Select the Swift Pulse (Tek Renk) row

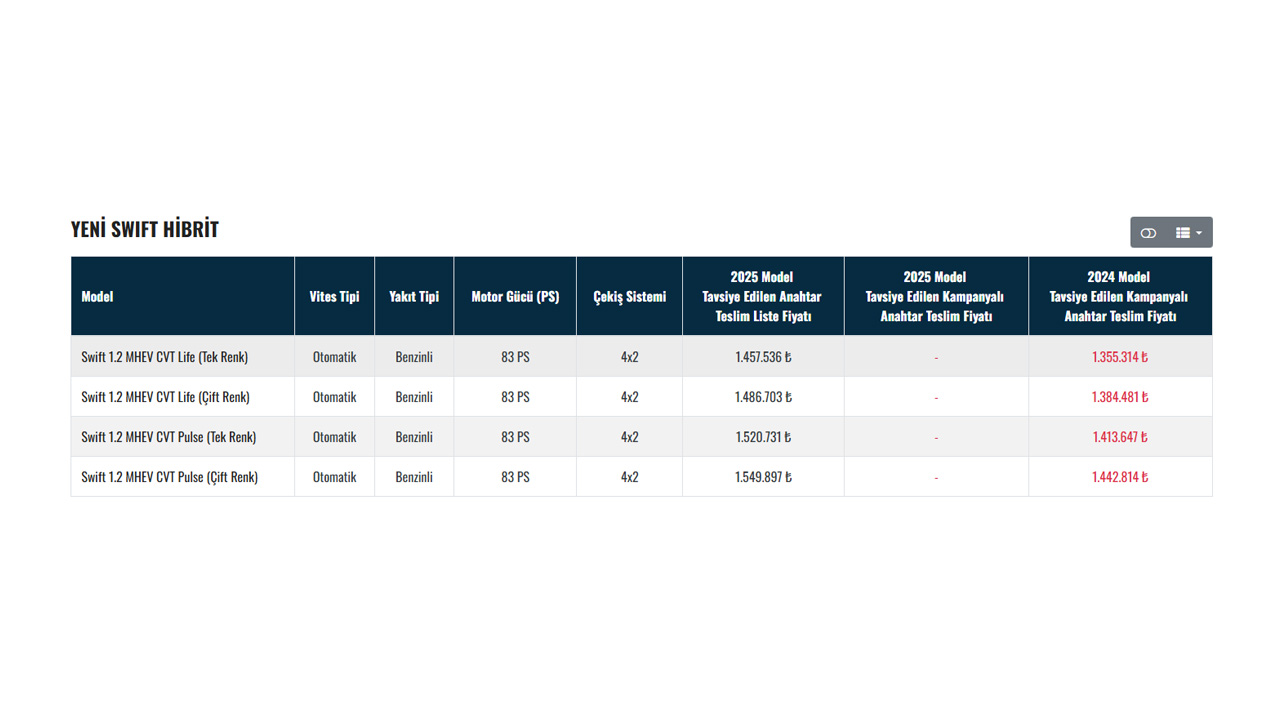641,436
